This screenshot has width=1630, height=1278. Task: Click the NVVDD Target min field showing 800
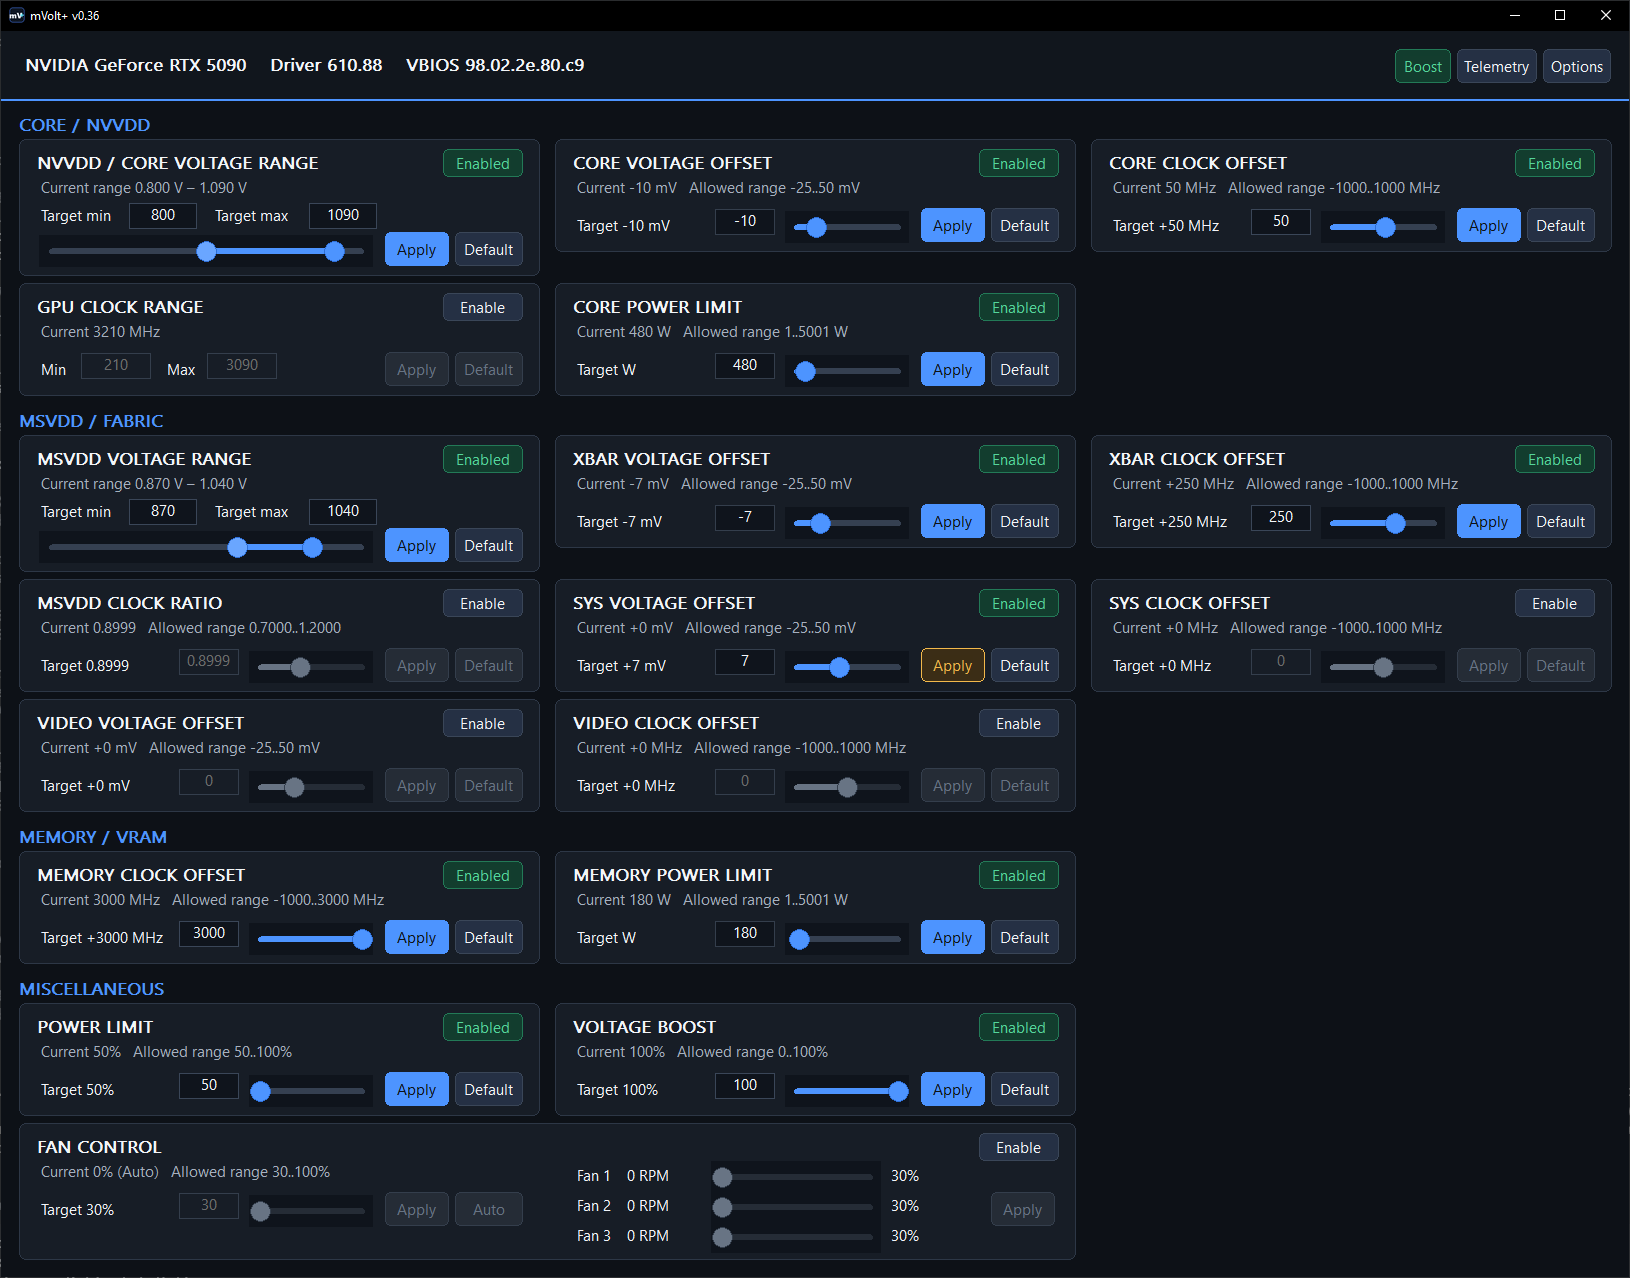click(163, 215)
